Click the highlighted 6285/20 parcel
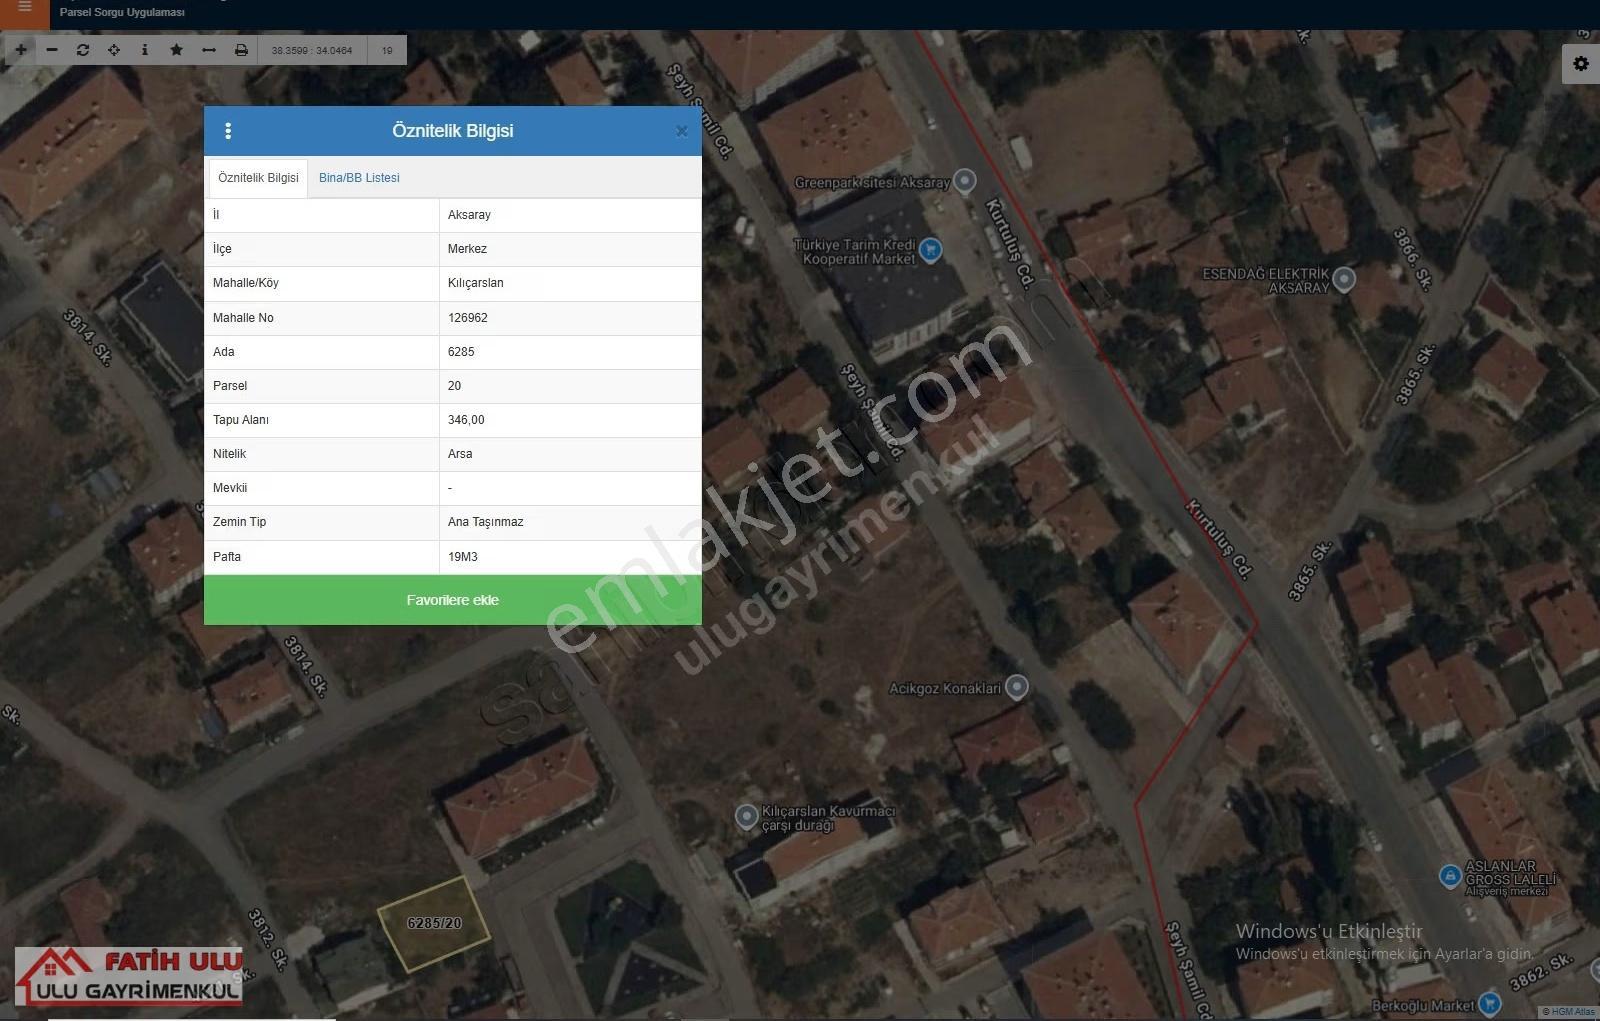 (x=434, y=923)
